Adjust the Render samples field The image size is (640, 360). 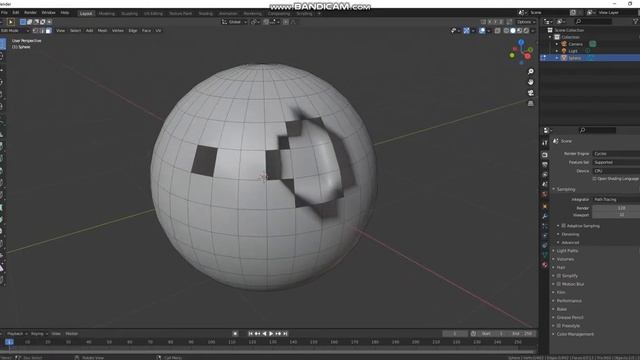coord(616,208)
